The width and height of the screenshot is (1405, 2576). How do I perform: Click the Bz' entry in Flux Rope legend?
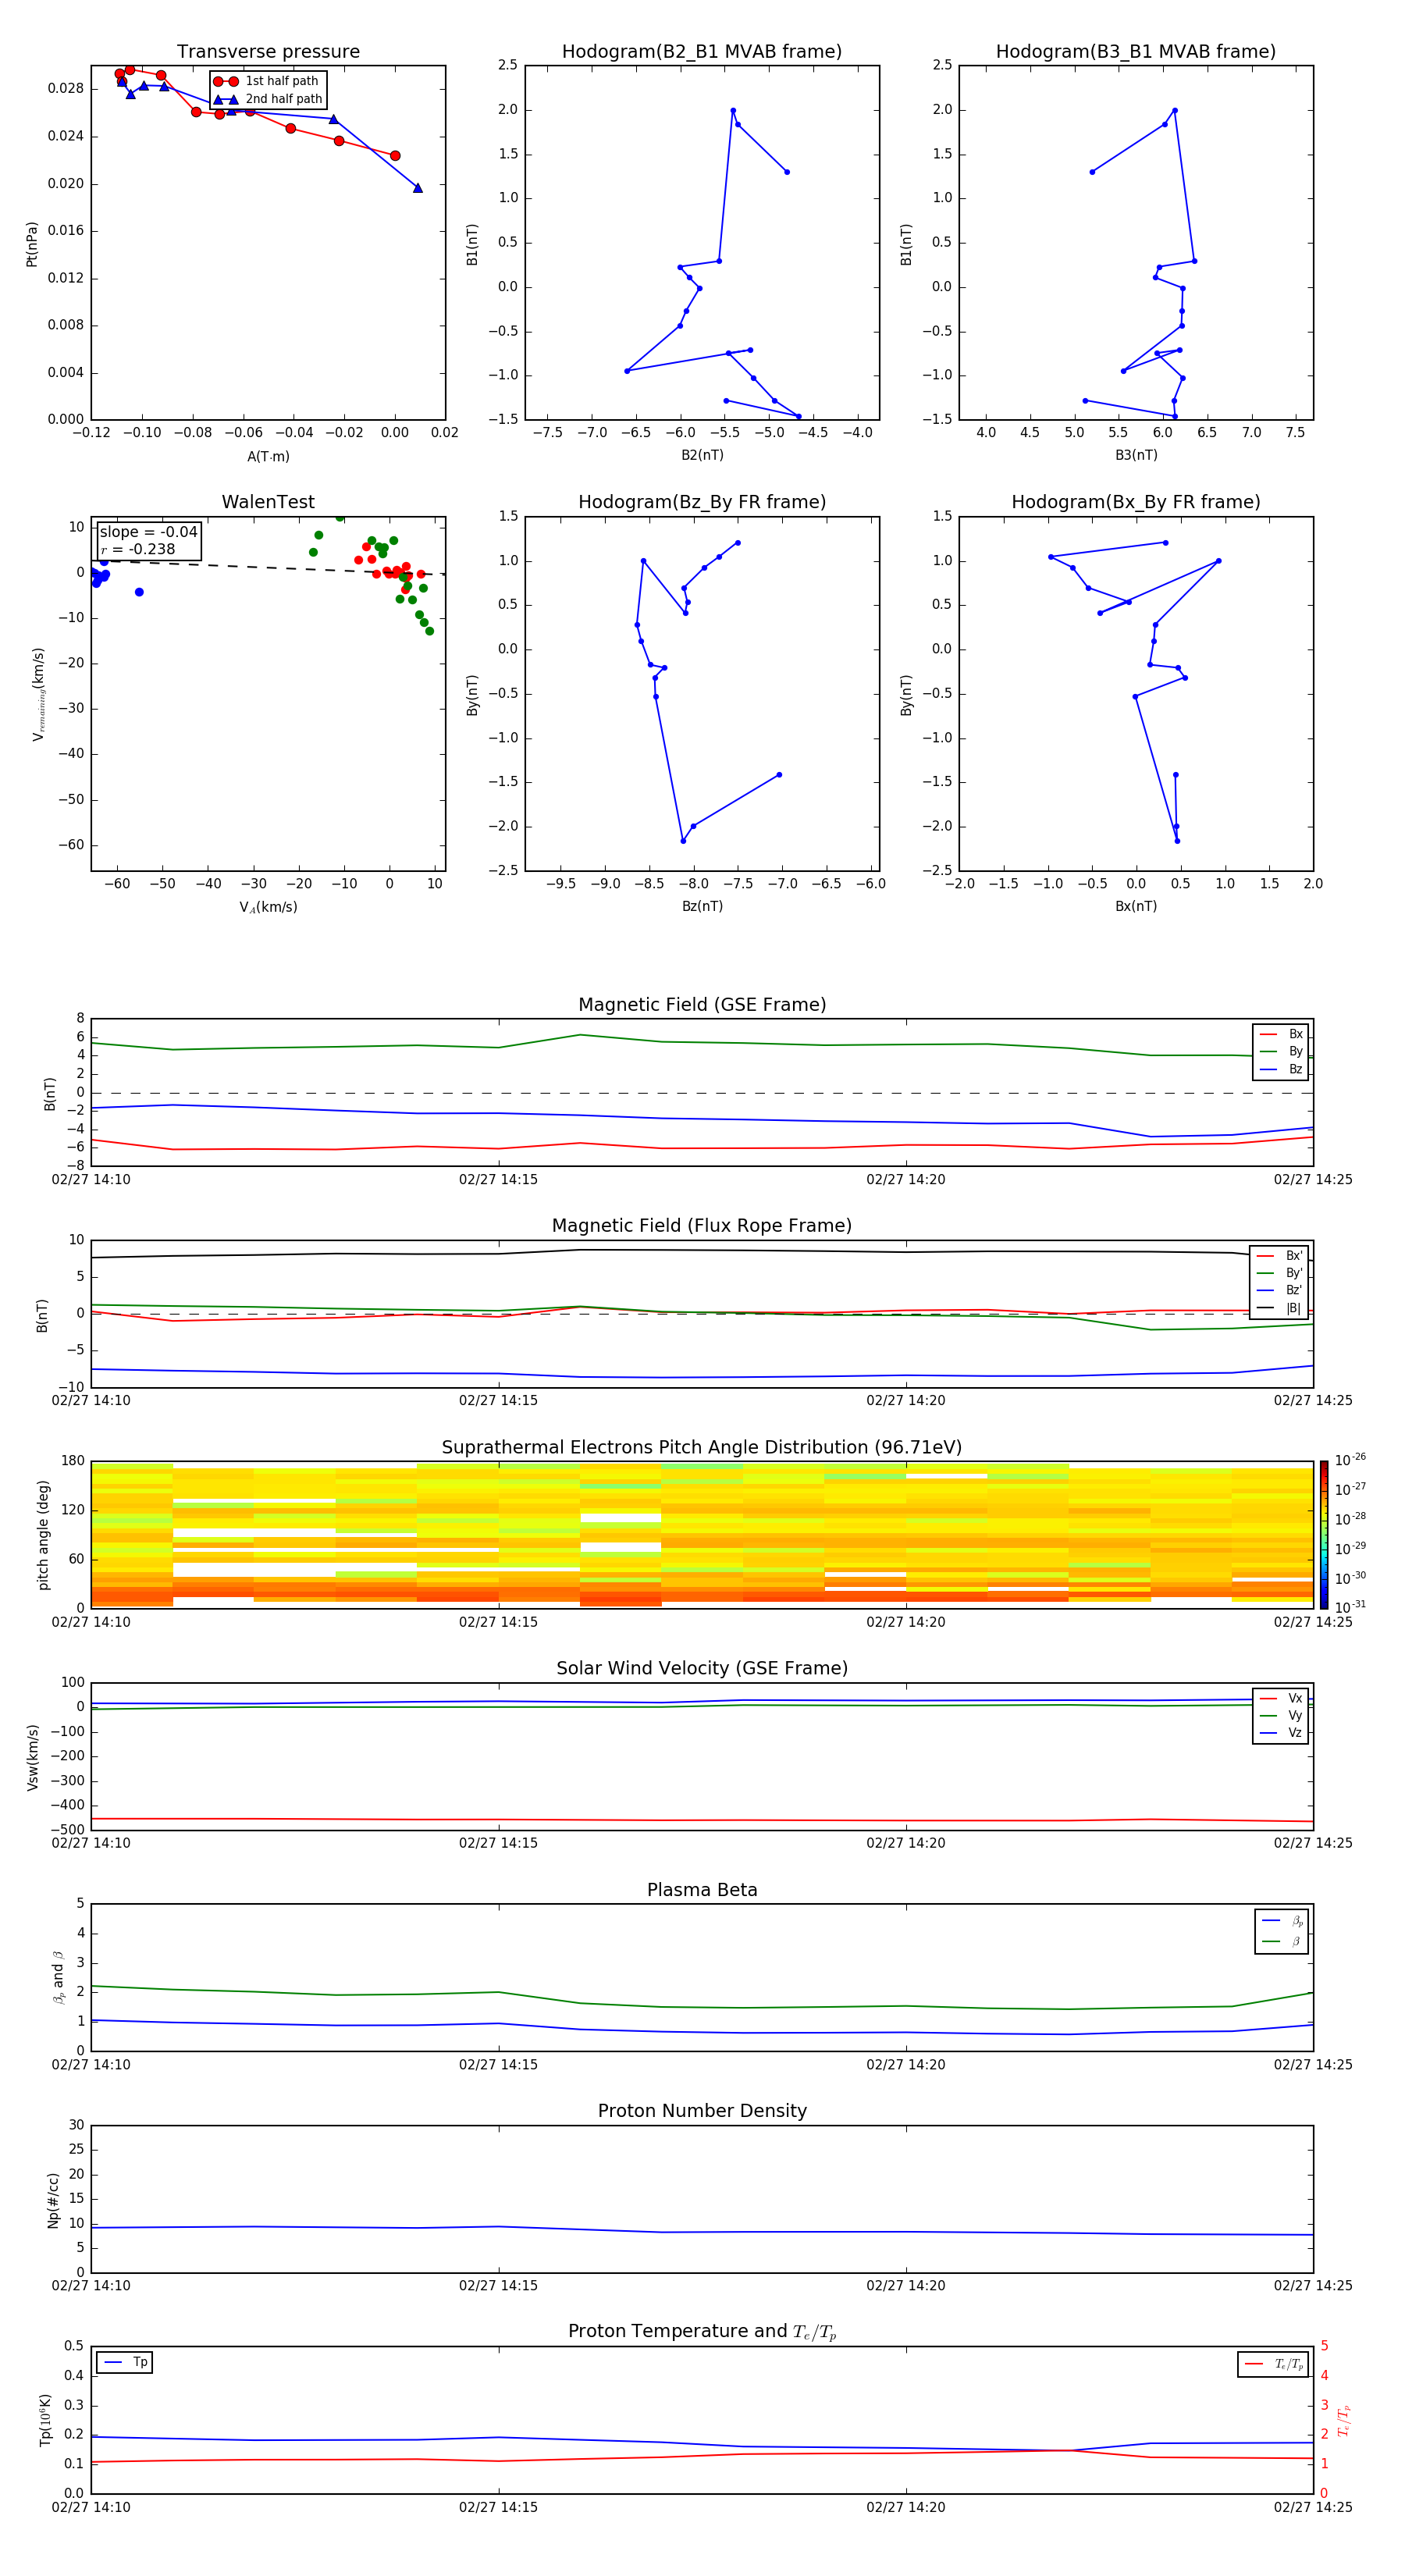point(1280,1290)
